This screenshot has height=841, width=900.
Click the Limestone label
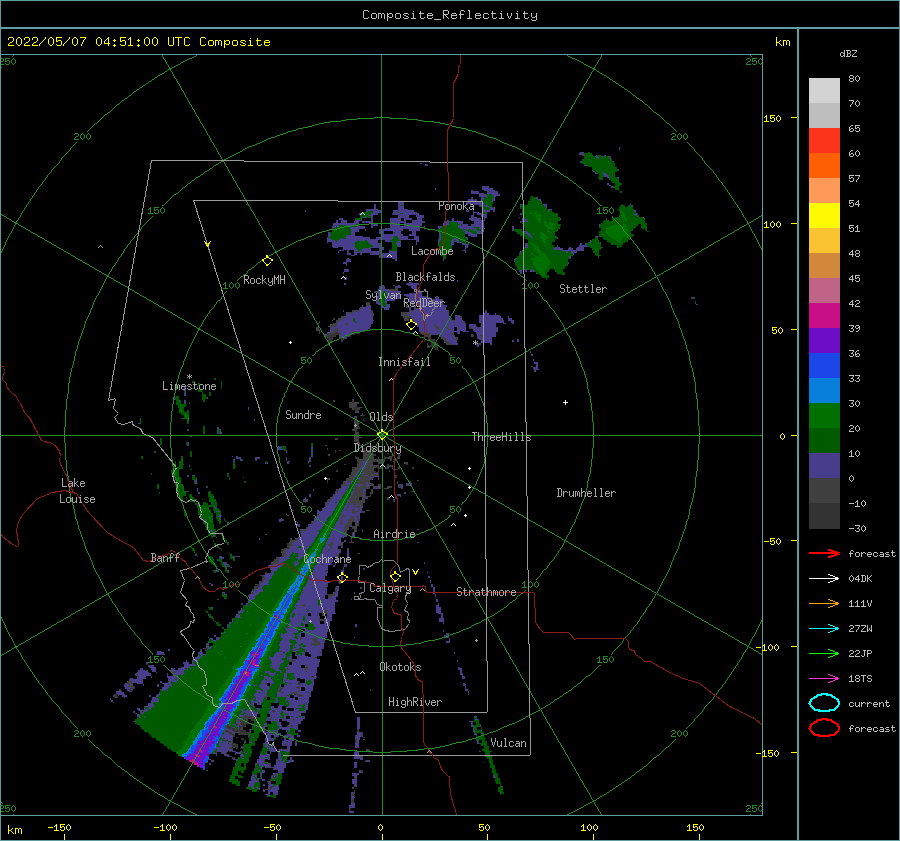(x=189, y=386)
